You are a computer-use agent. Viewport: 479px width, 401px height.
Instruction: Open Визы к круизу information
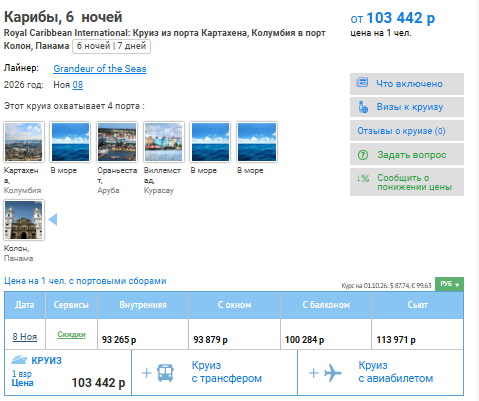[407, 107]
